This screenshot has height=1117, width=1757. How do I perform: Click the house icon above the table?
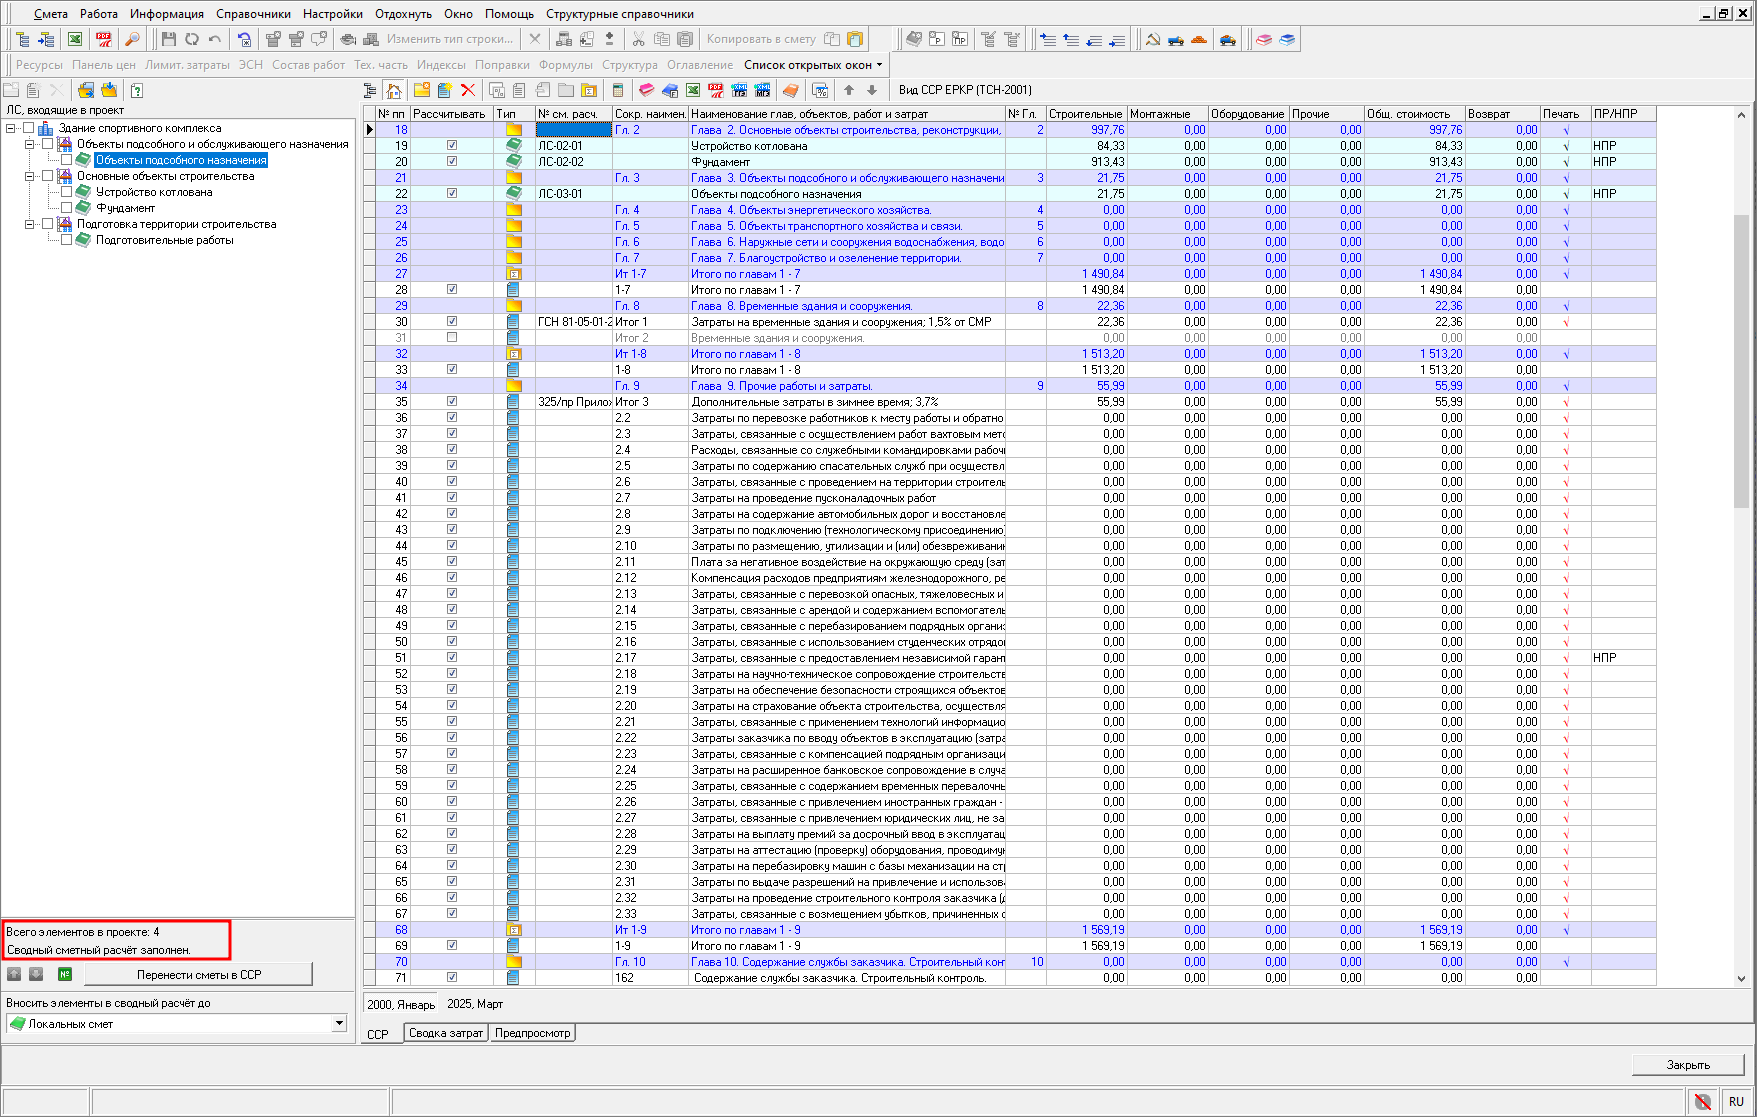pyautogui.click(x=394, y=90)
